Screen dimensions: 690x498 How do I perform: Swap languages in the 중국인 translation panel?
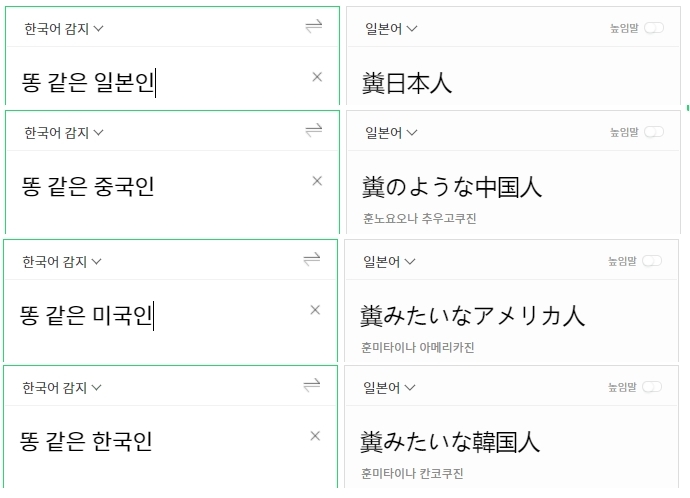click(314, 130)
